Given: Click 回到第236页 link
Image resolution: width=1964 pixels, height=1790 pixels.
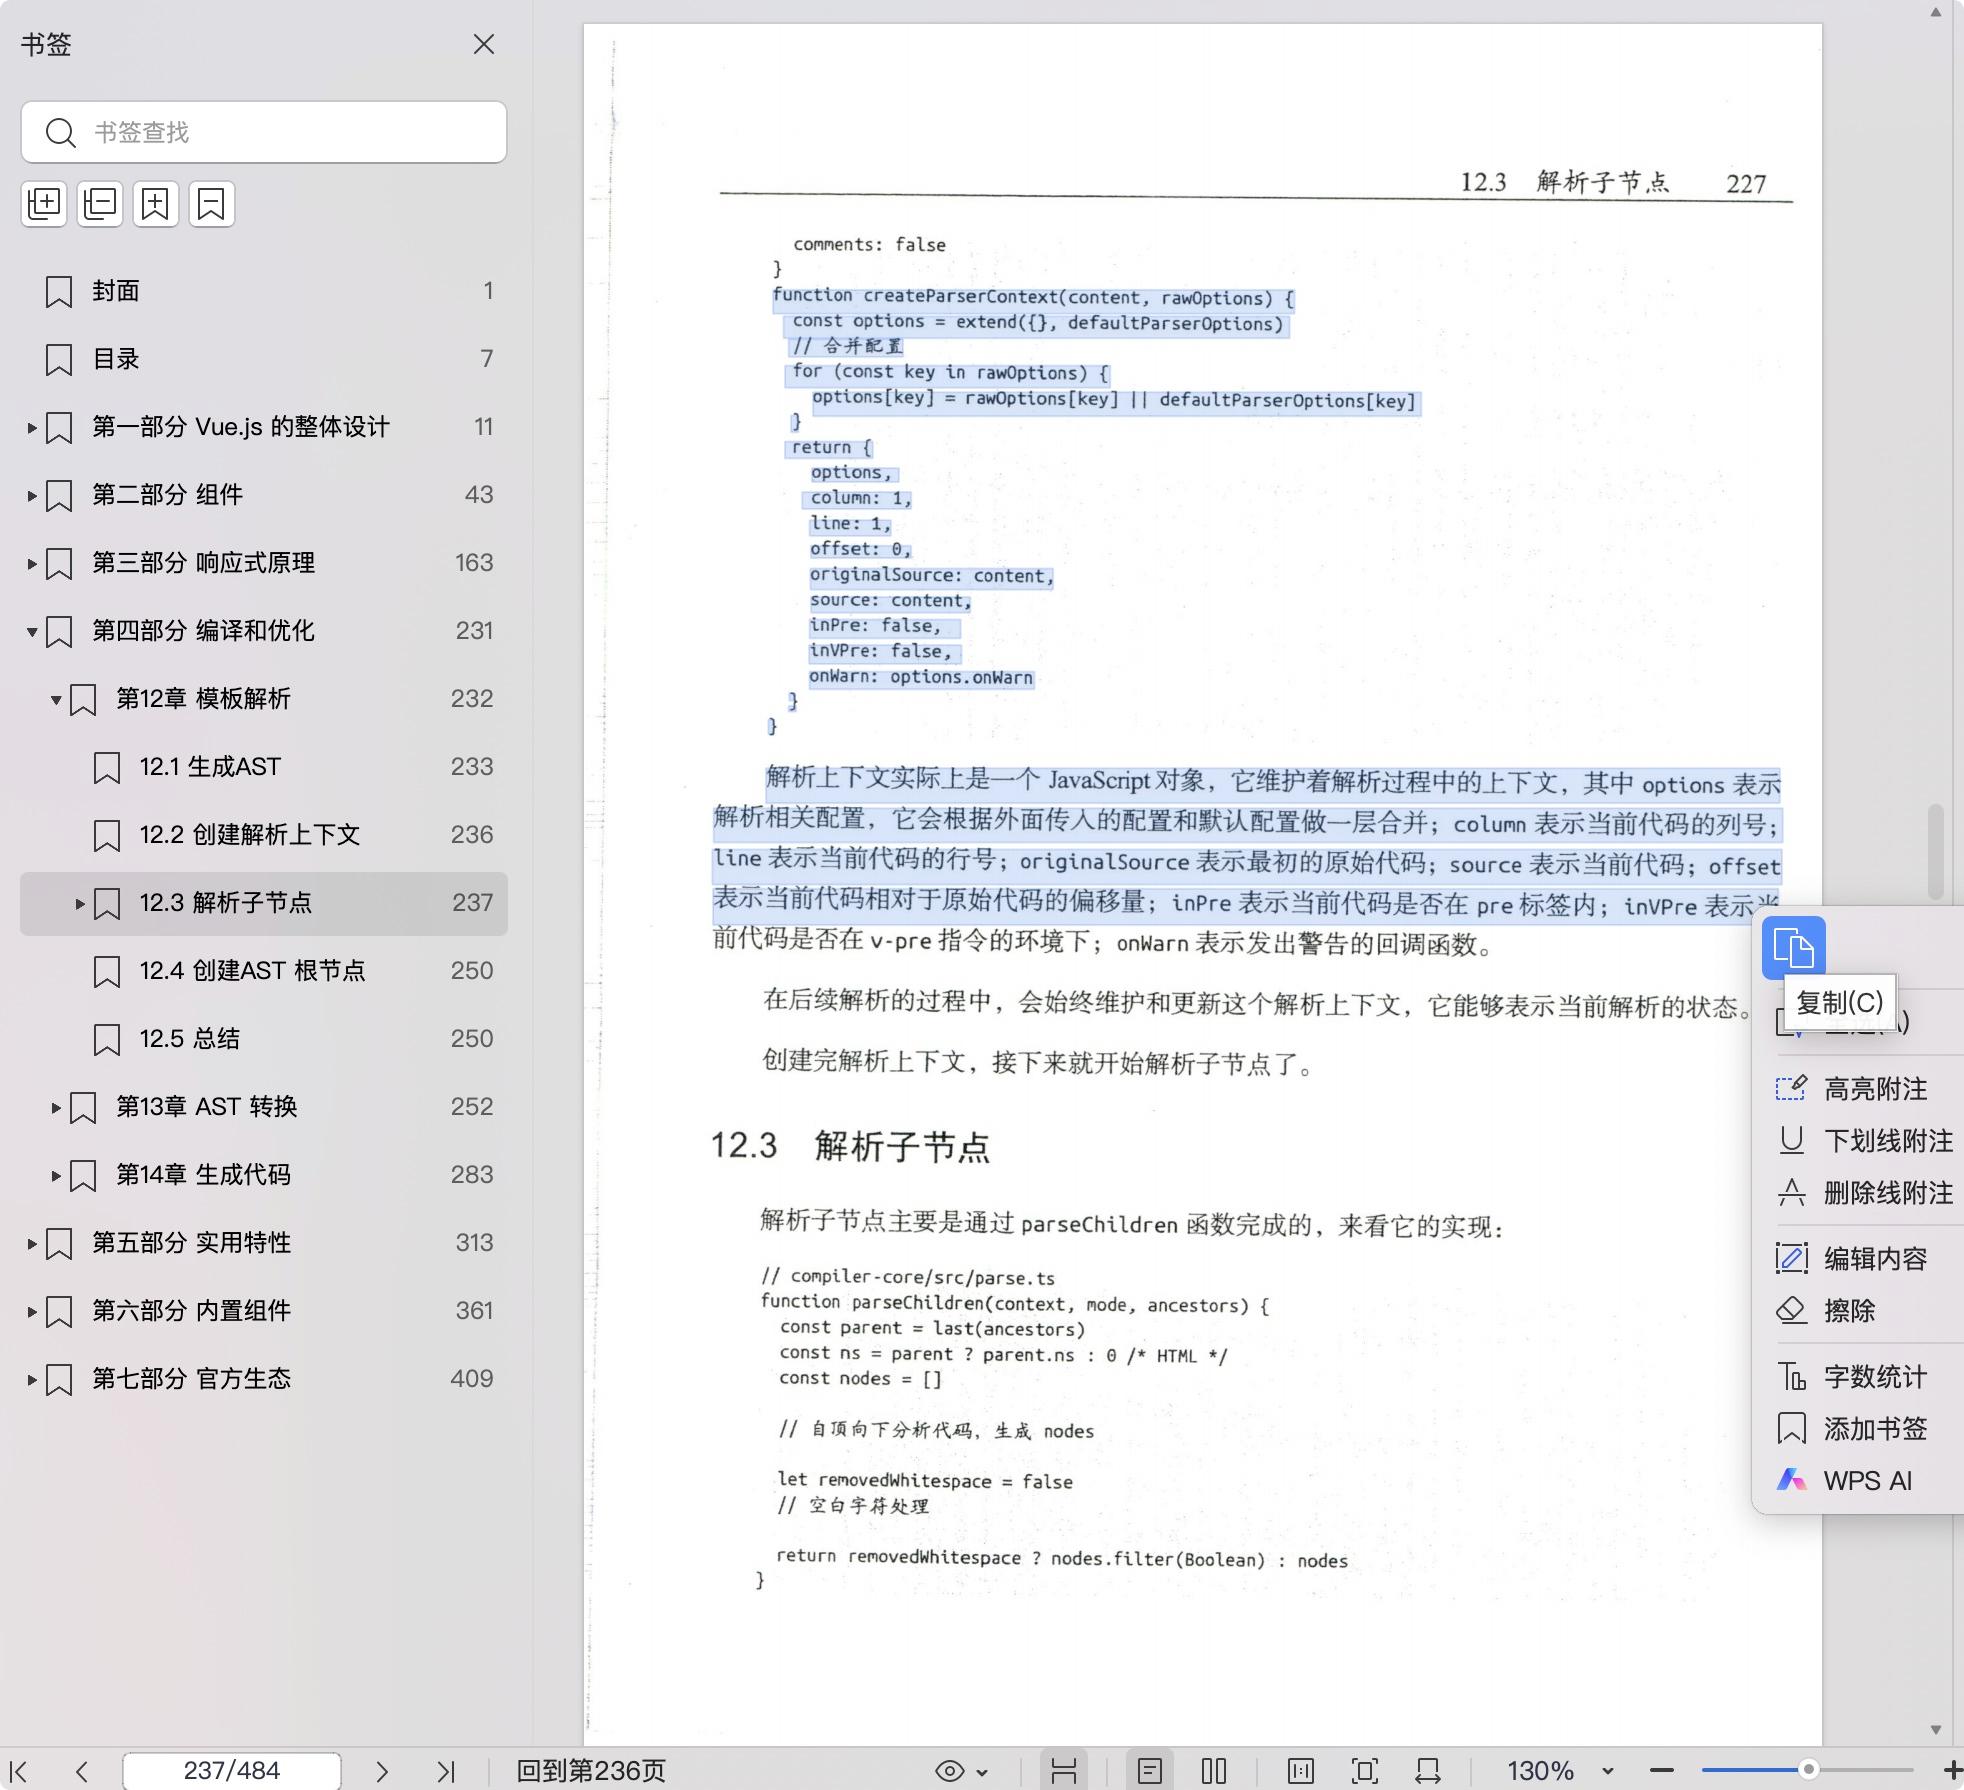Looking at the screenshot, I should (591, 1771).
